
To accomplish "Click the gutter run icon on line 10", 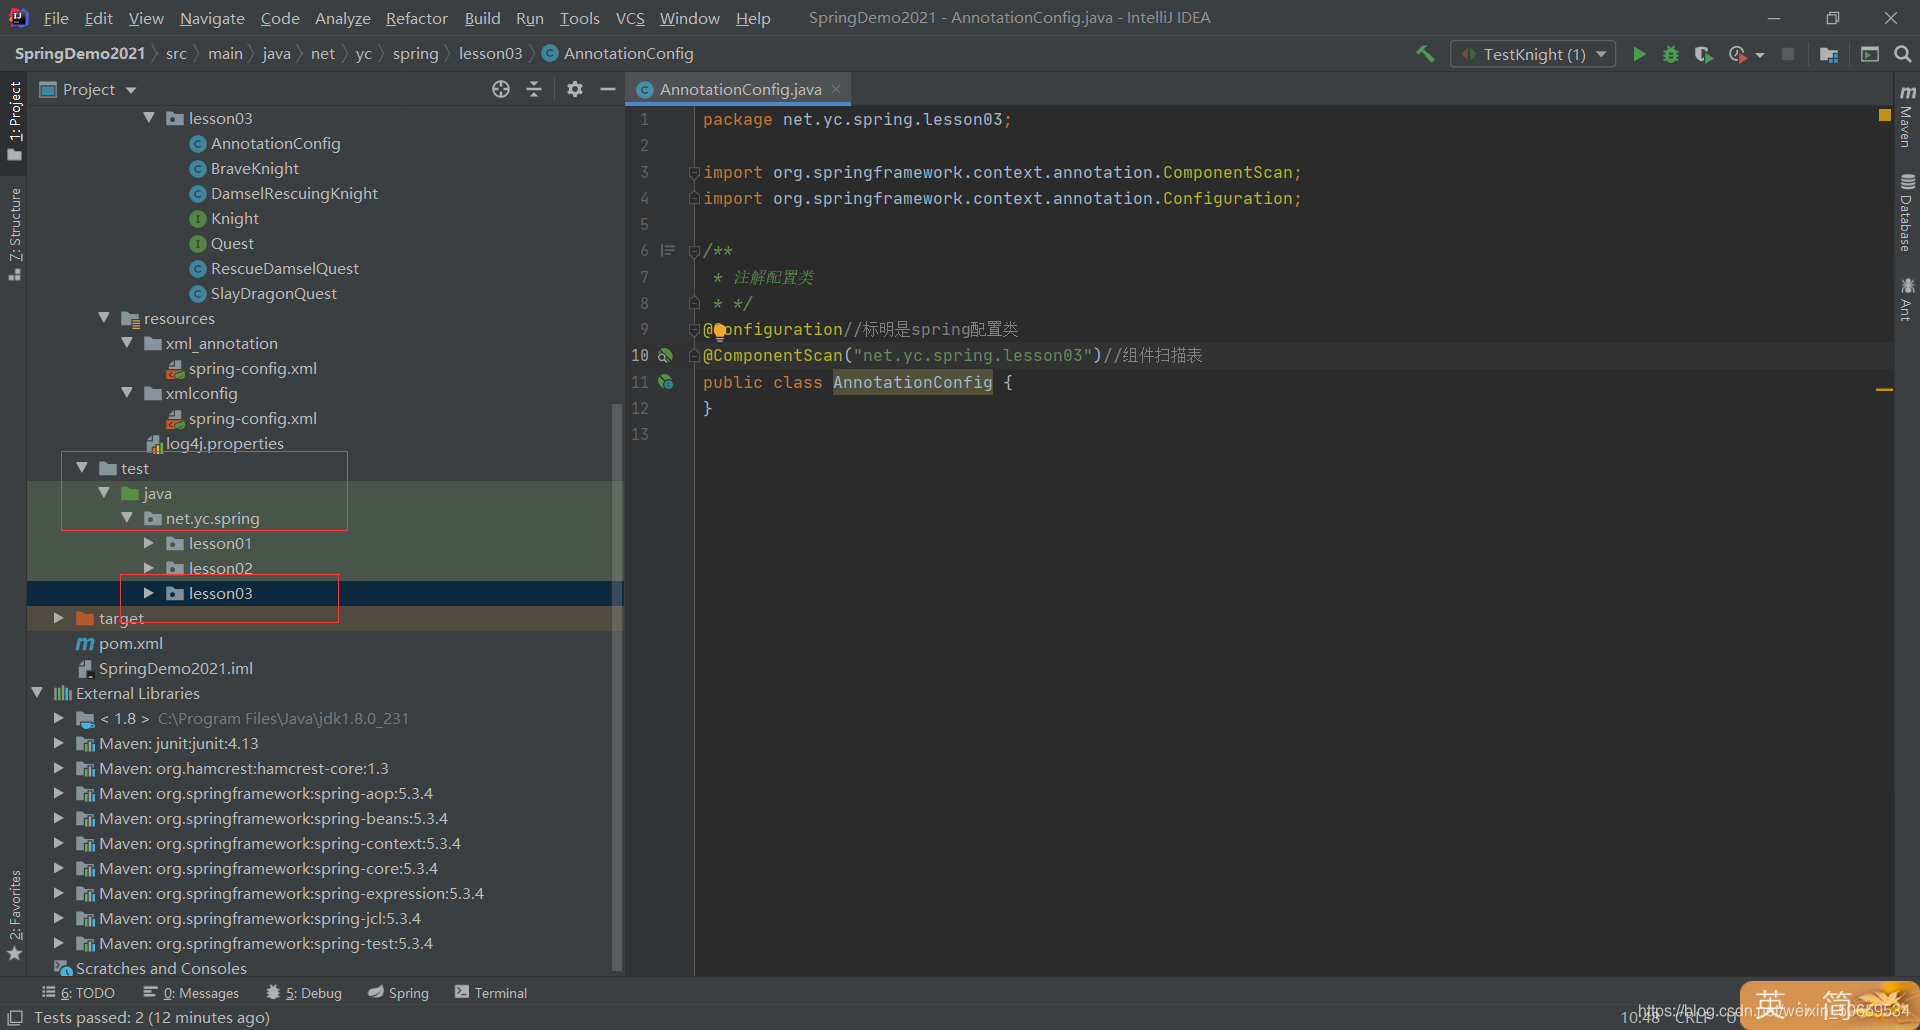I will click(665, 355).
